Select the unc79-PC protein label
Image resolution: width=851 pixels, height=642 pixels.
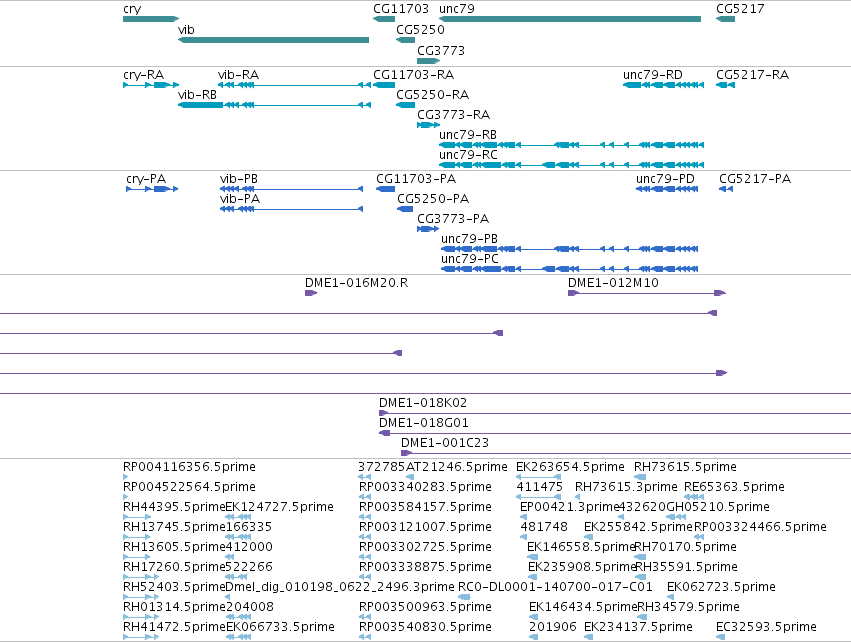tap(469, 259)
